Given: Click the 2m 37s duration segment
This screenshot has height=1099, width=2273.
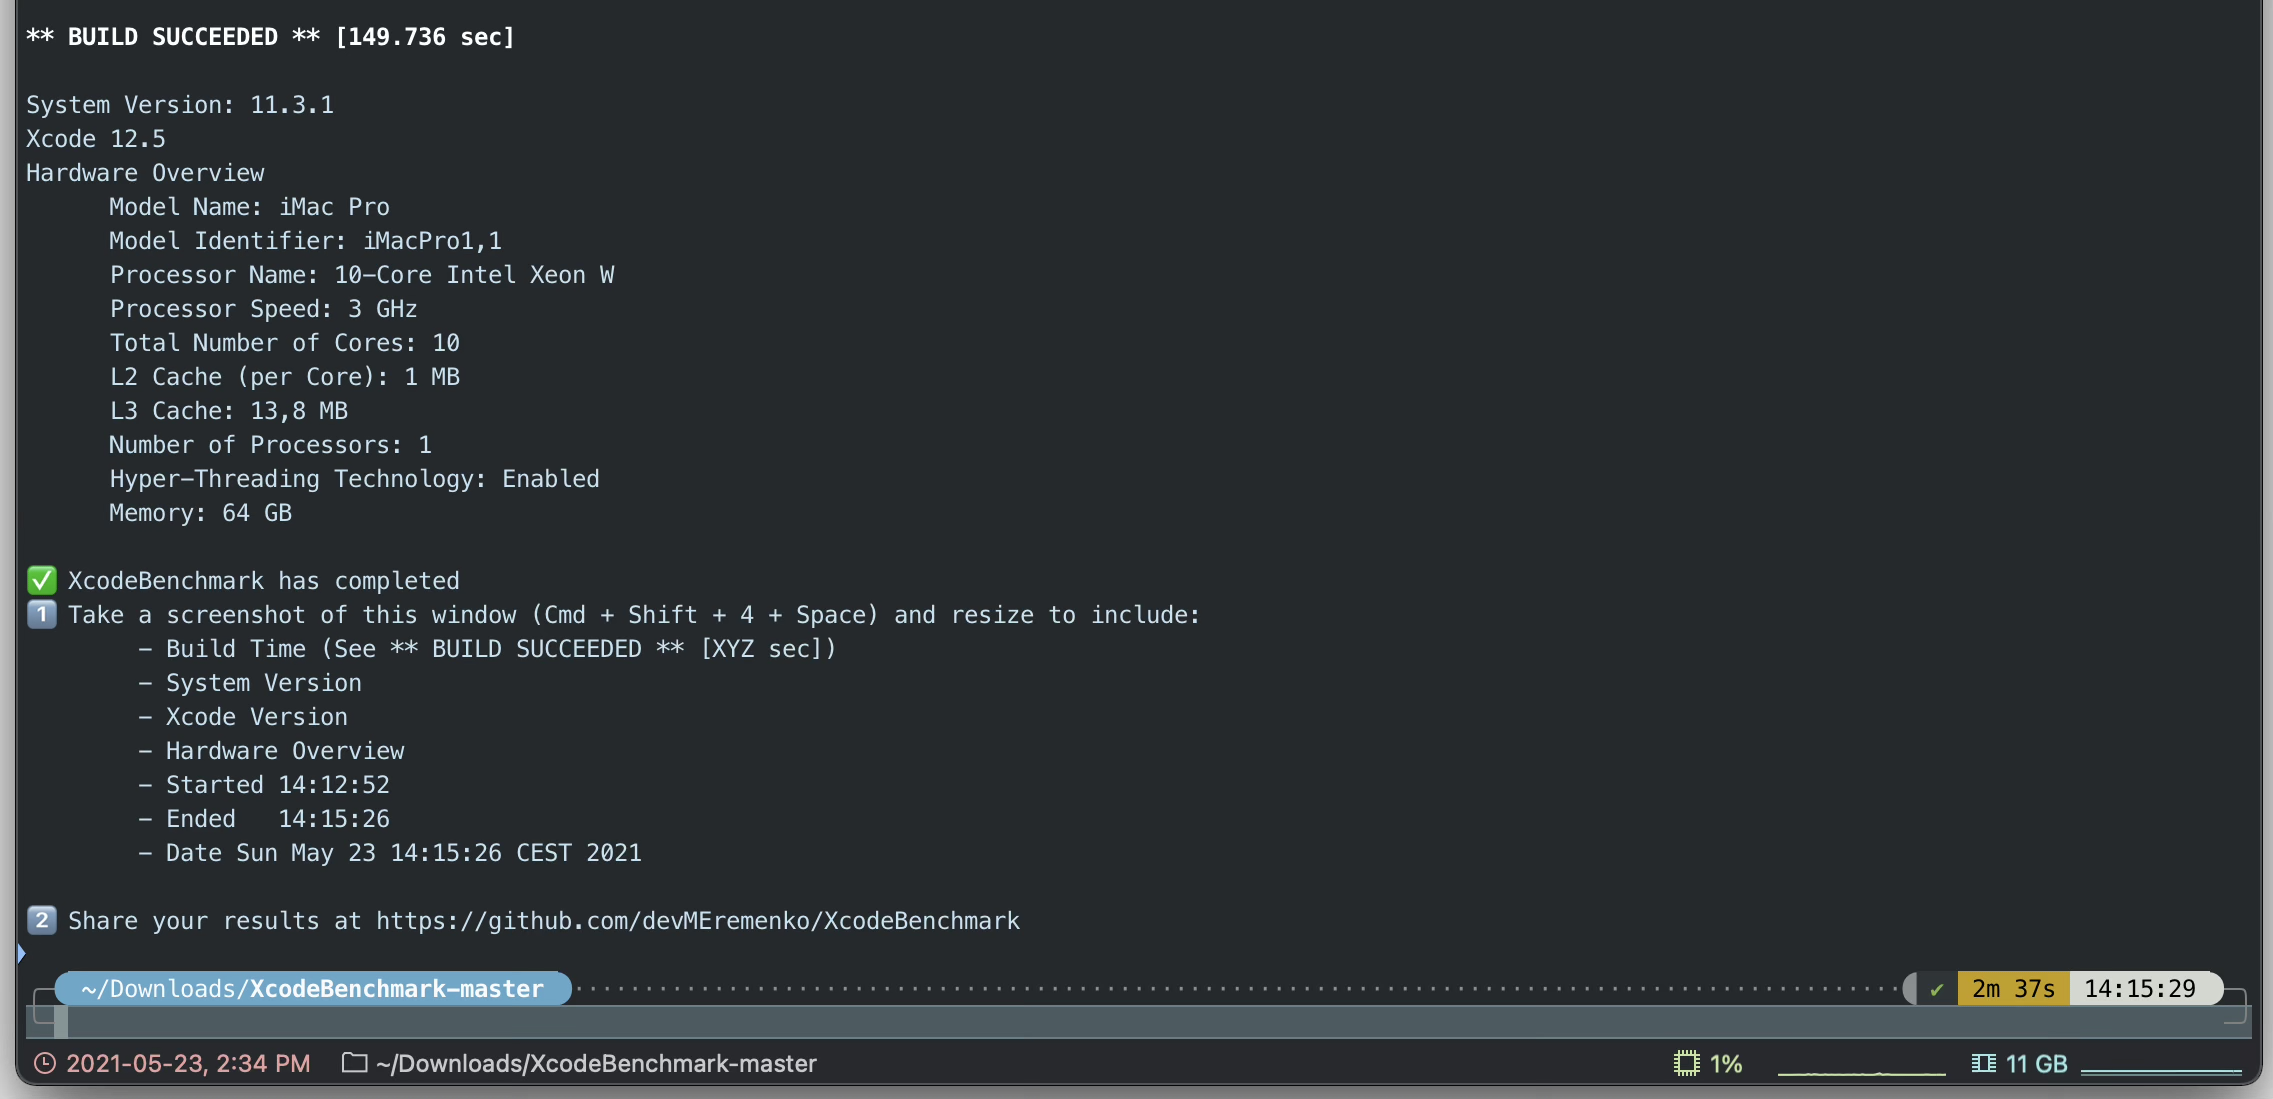Looking at the screenshot, I should click(x=2012, y=989).
